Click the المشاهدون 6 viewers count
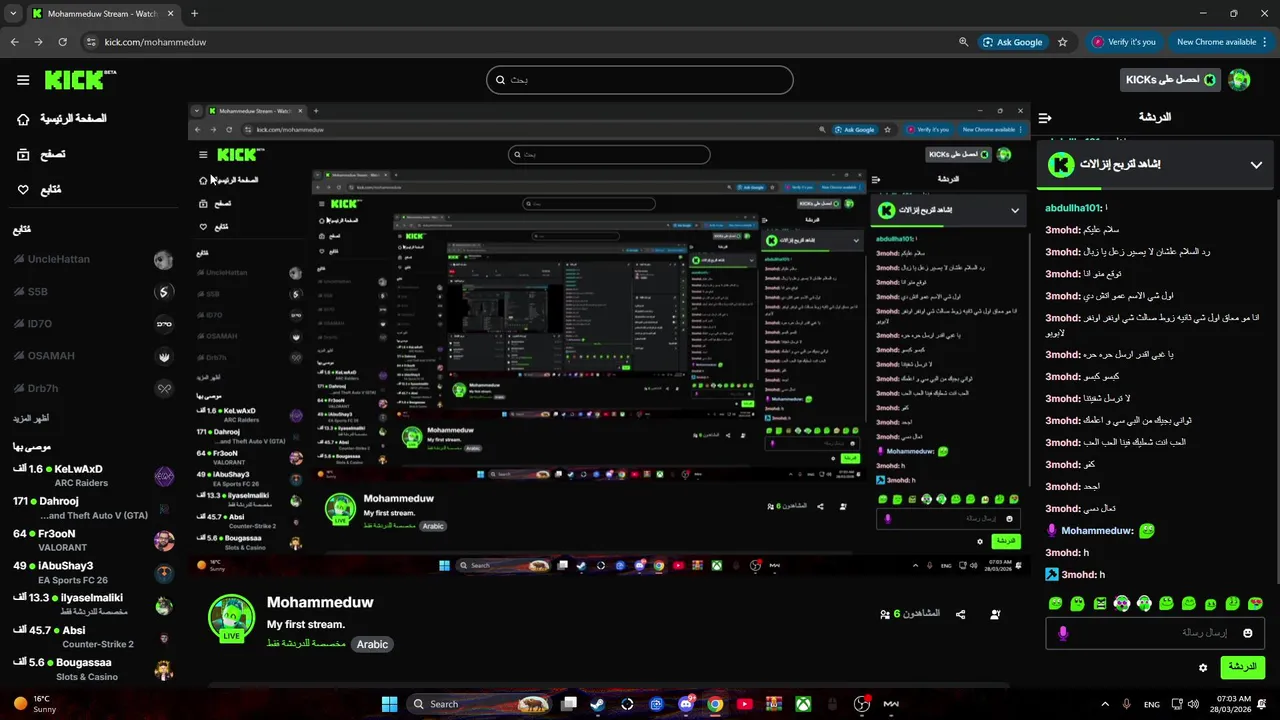This screenshot has height=720, width=1280. [910, 614]
